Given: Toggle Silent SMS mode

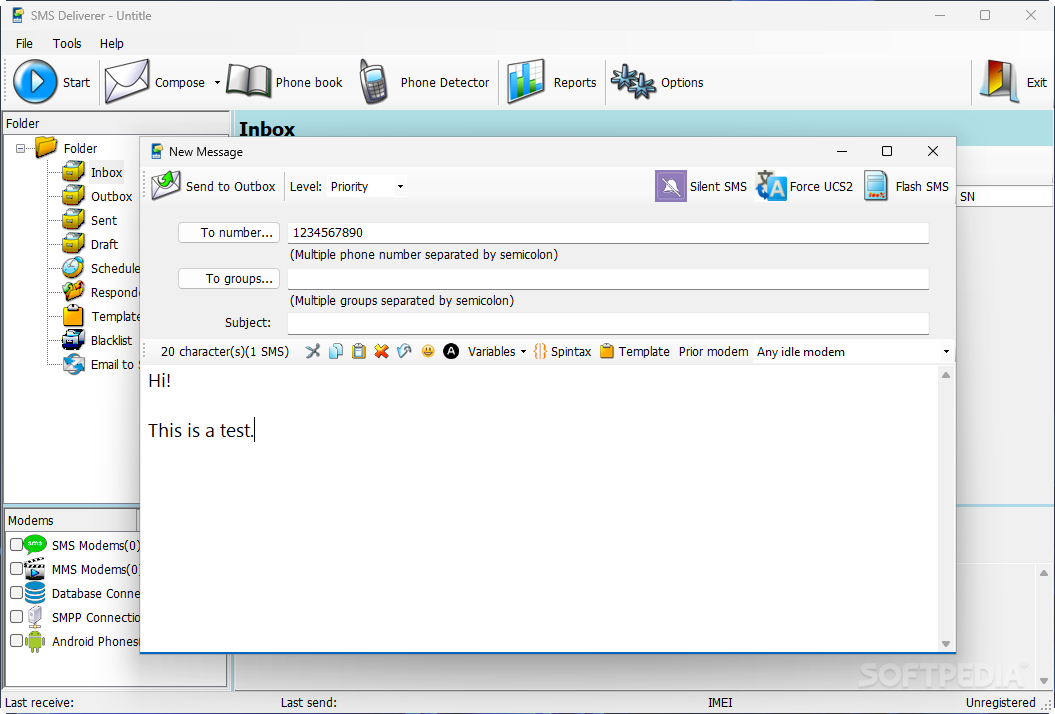Looking at the screenshot, I should coord(701,186).
